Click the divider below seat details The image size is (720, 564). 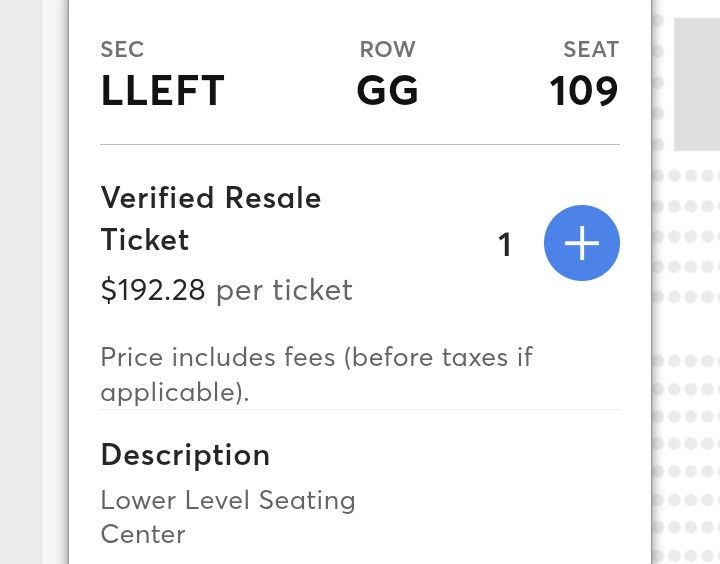[x=360, y=145]
